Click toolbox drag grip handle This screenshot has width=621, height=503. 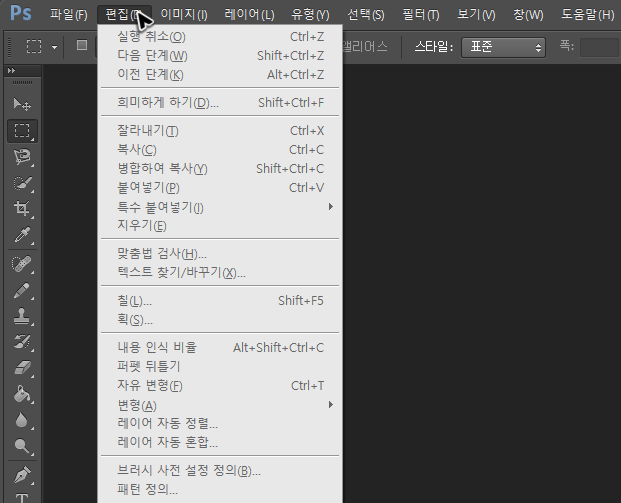23,82
